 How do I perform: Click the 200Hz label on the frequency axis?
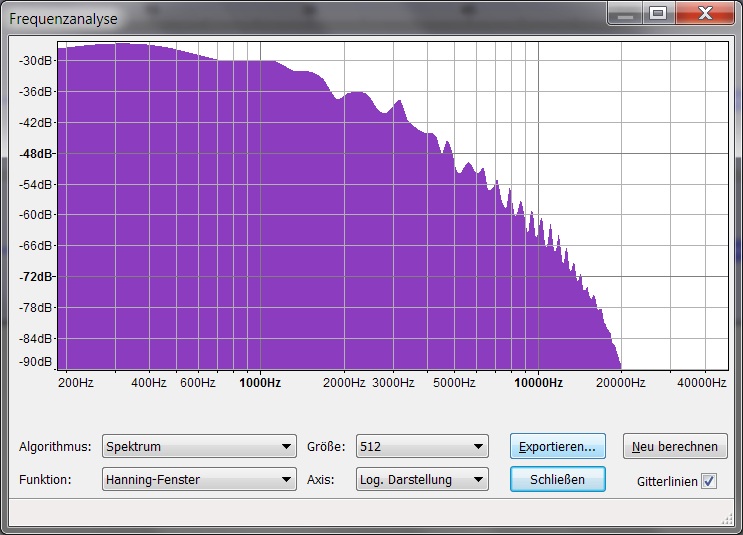(x=76, y=382)
